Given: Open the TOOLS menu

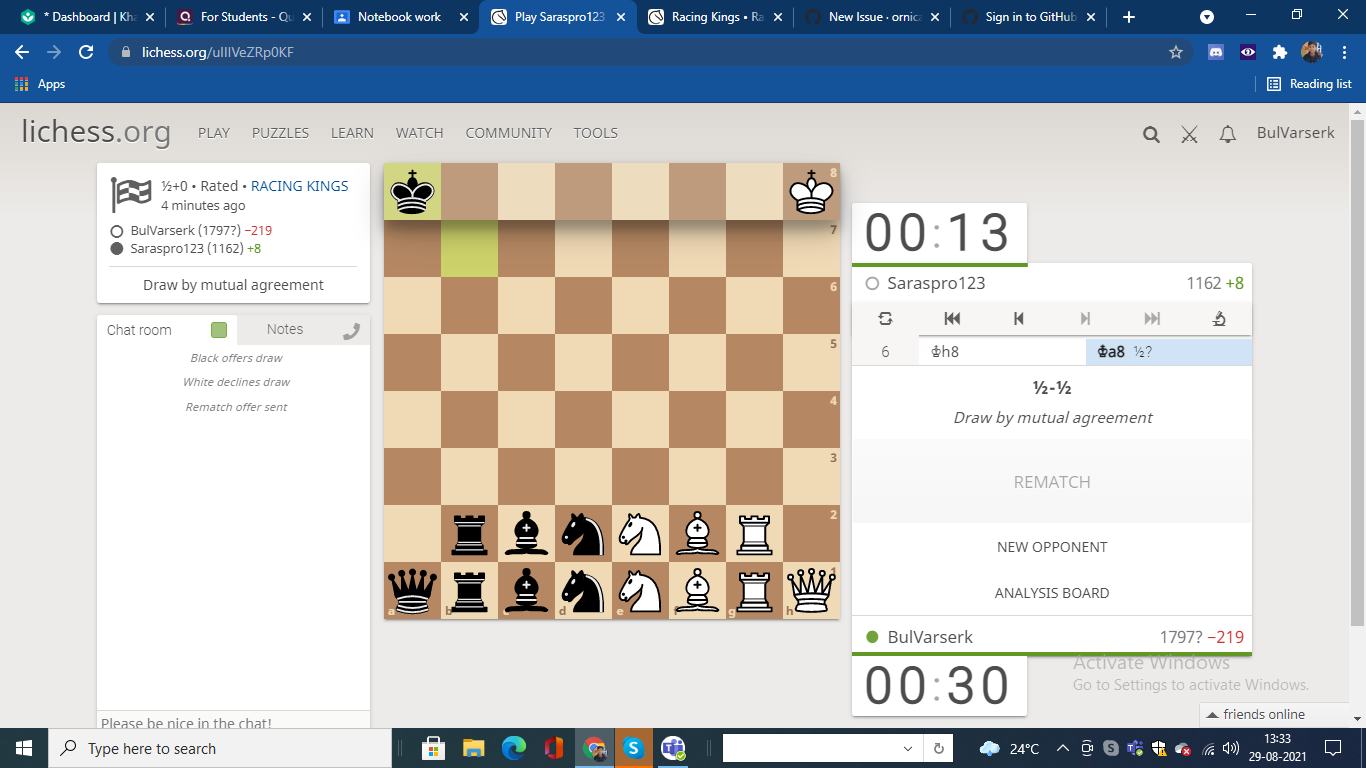Looking at the screenshot, I should click(x=596, y=133).
